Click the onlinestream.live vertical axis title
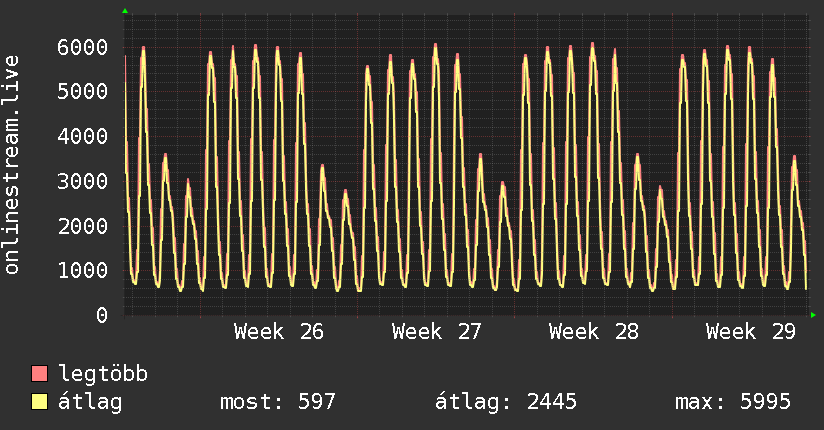The height and width of the screenshot is (430, 824). [11, 165]
